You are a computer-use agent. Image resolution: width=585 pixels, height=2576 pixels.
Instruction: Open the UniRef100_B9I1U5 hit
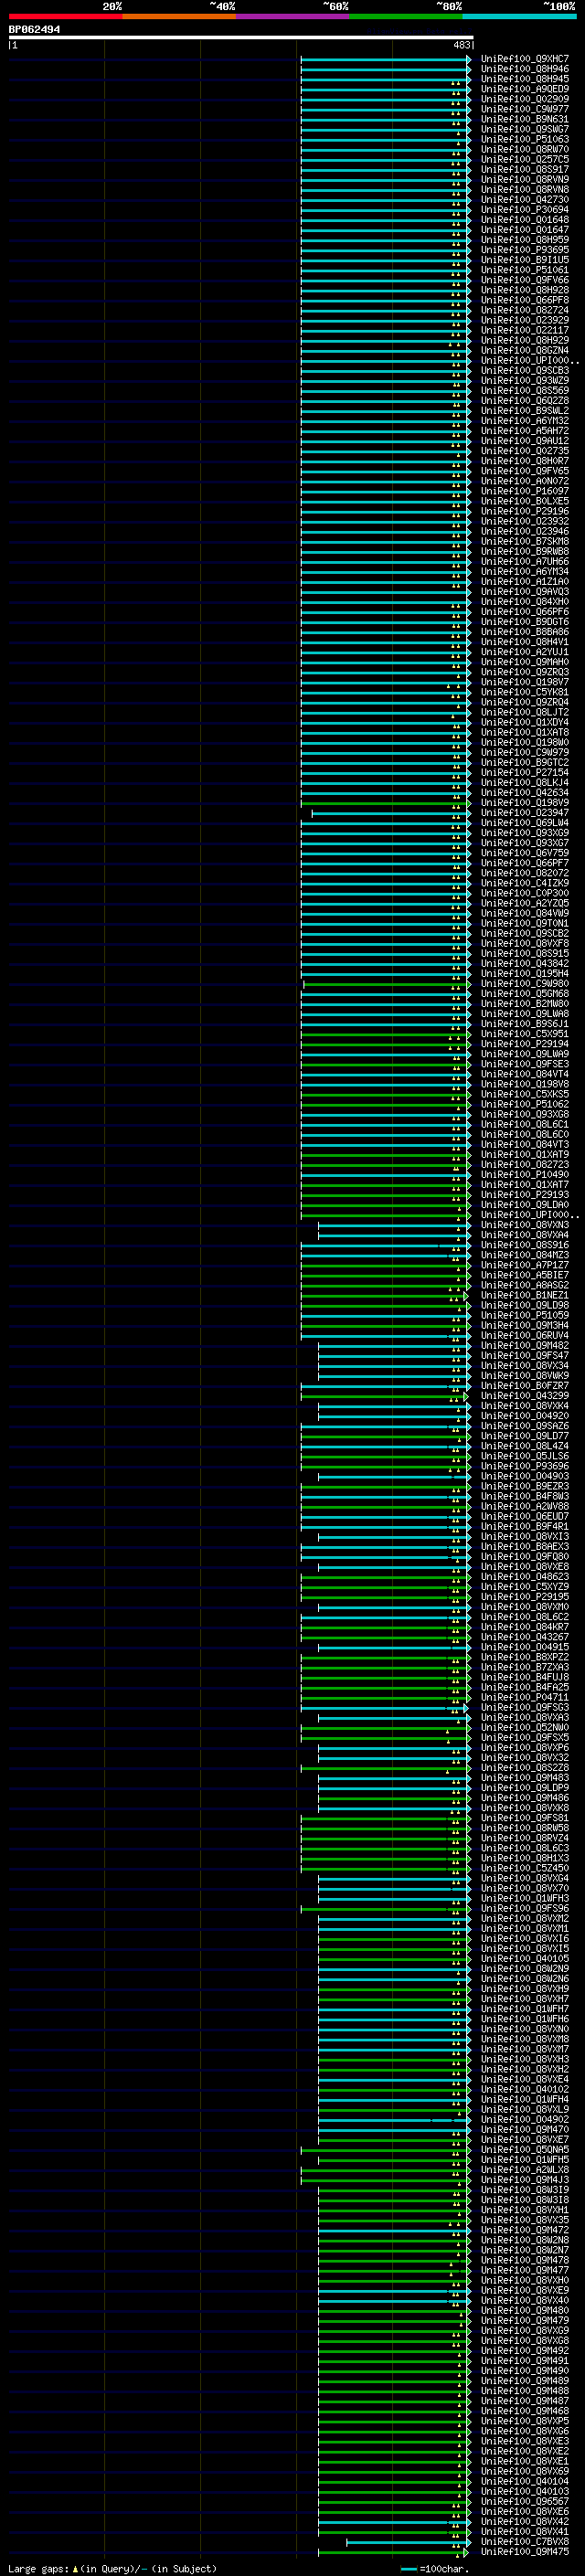[525, 260]
